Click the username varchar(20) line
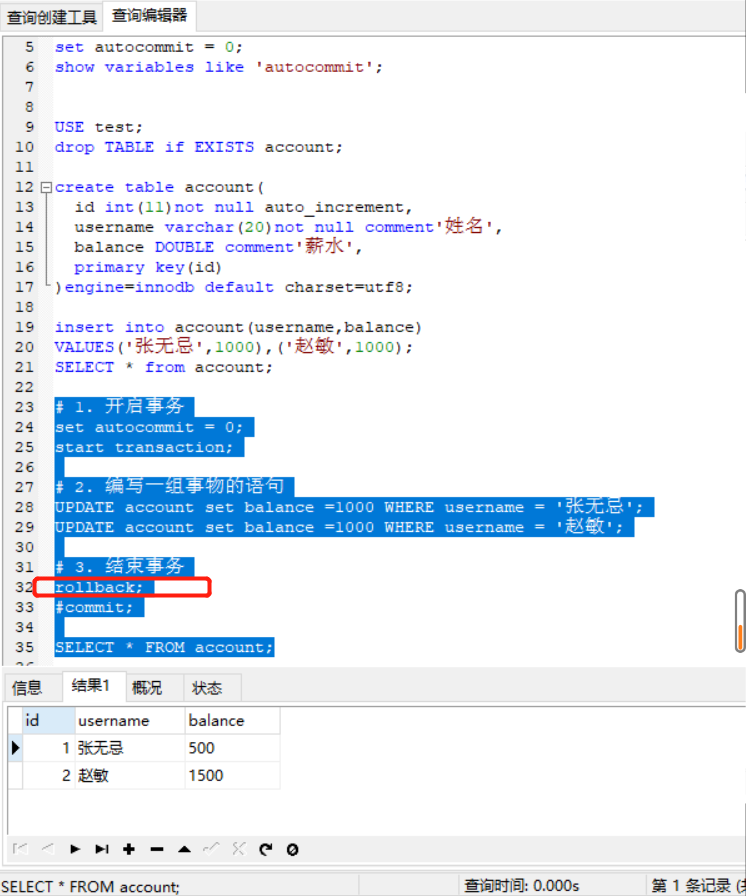This screenshot has width=746, height=896. [x=288, y=227]
